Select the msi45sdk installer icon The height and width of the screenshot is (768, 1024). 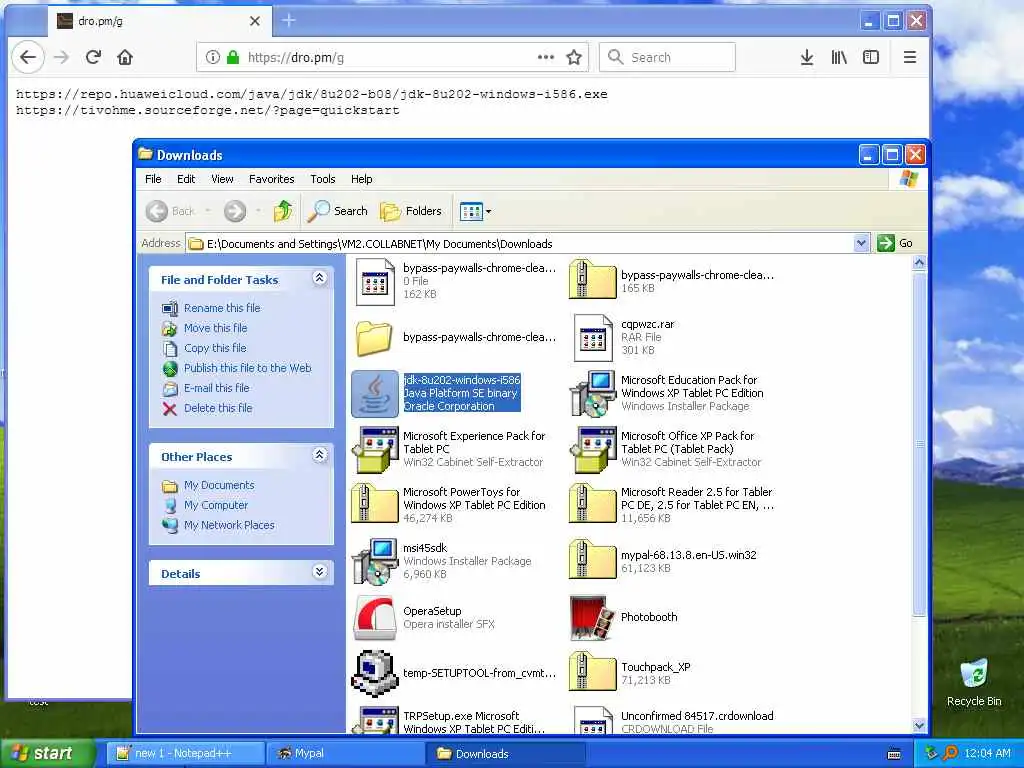(x=375, y=562)
